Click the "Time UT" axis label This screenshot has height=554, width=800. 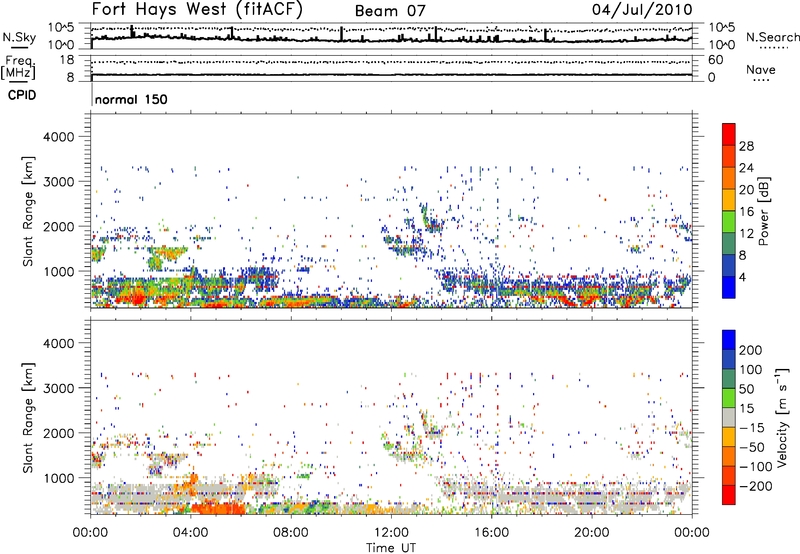[x=391, y=548]
